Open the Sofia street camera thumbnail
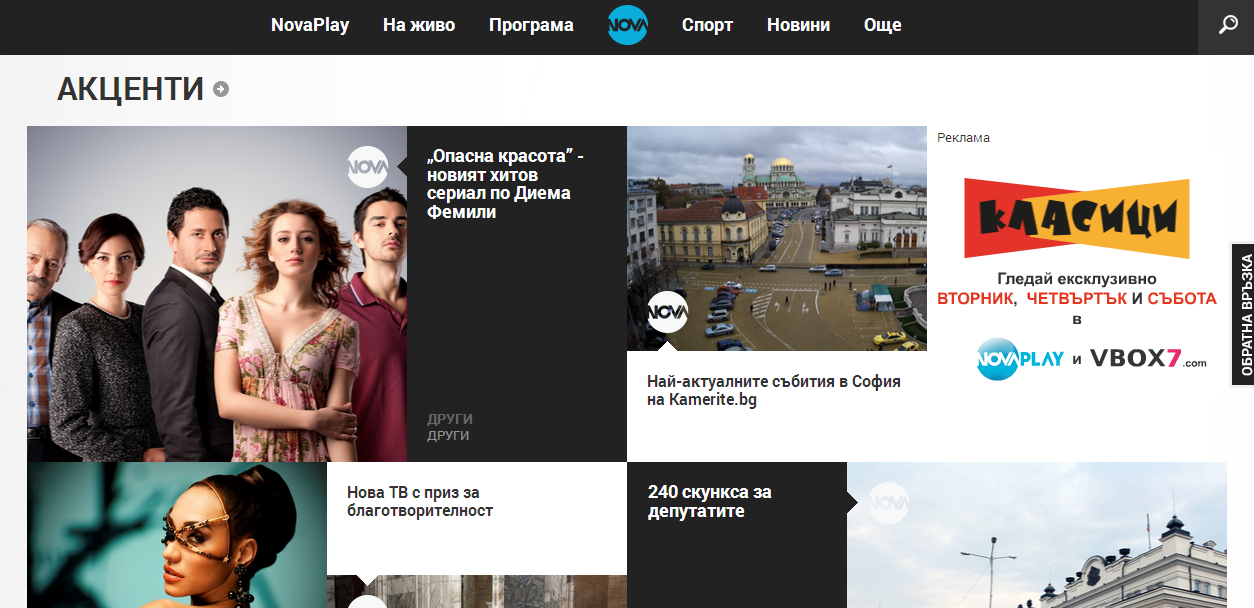Image resolution: width=1254 pixels, height=608 pixels. point(777,238)
